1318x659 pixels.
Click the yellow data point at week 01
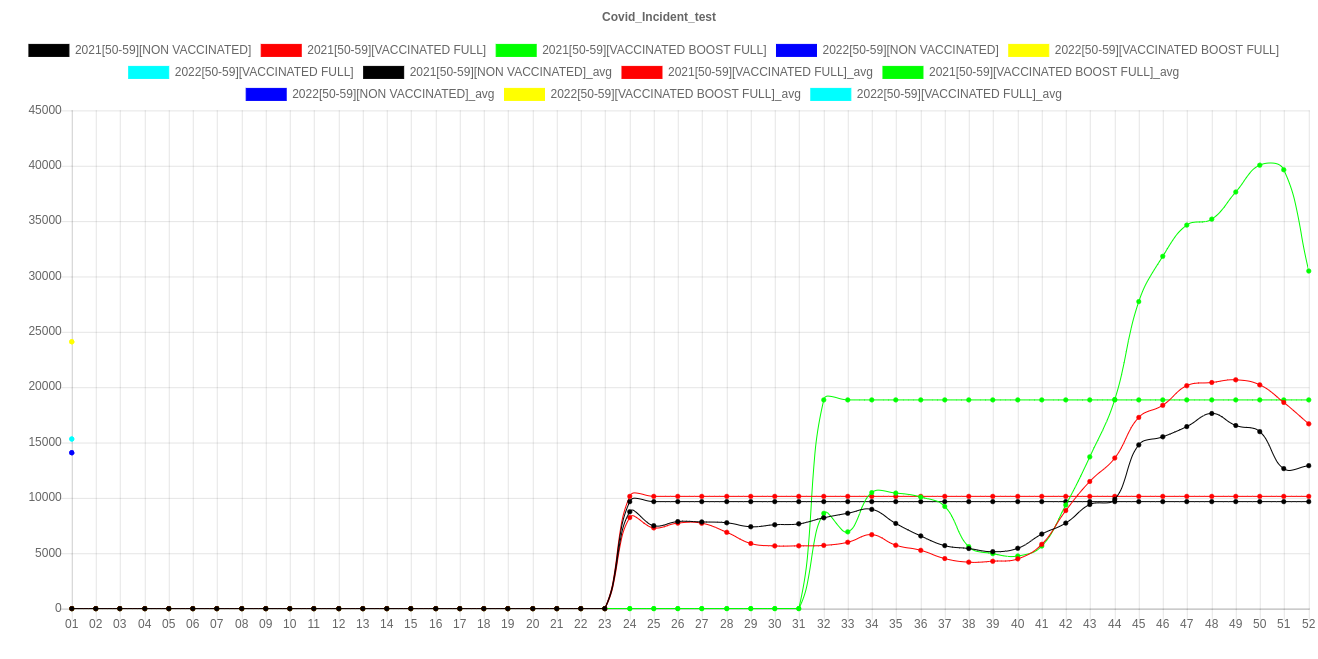[x=72, y=342]
